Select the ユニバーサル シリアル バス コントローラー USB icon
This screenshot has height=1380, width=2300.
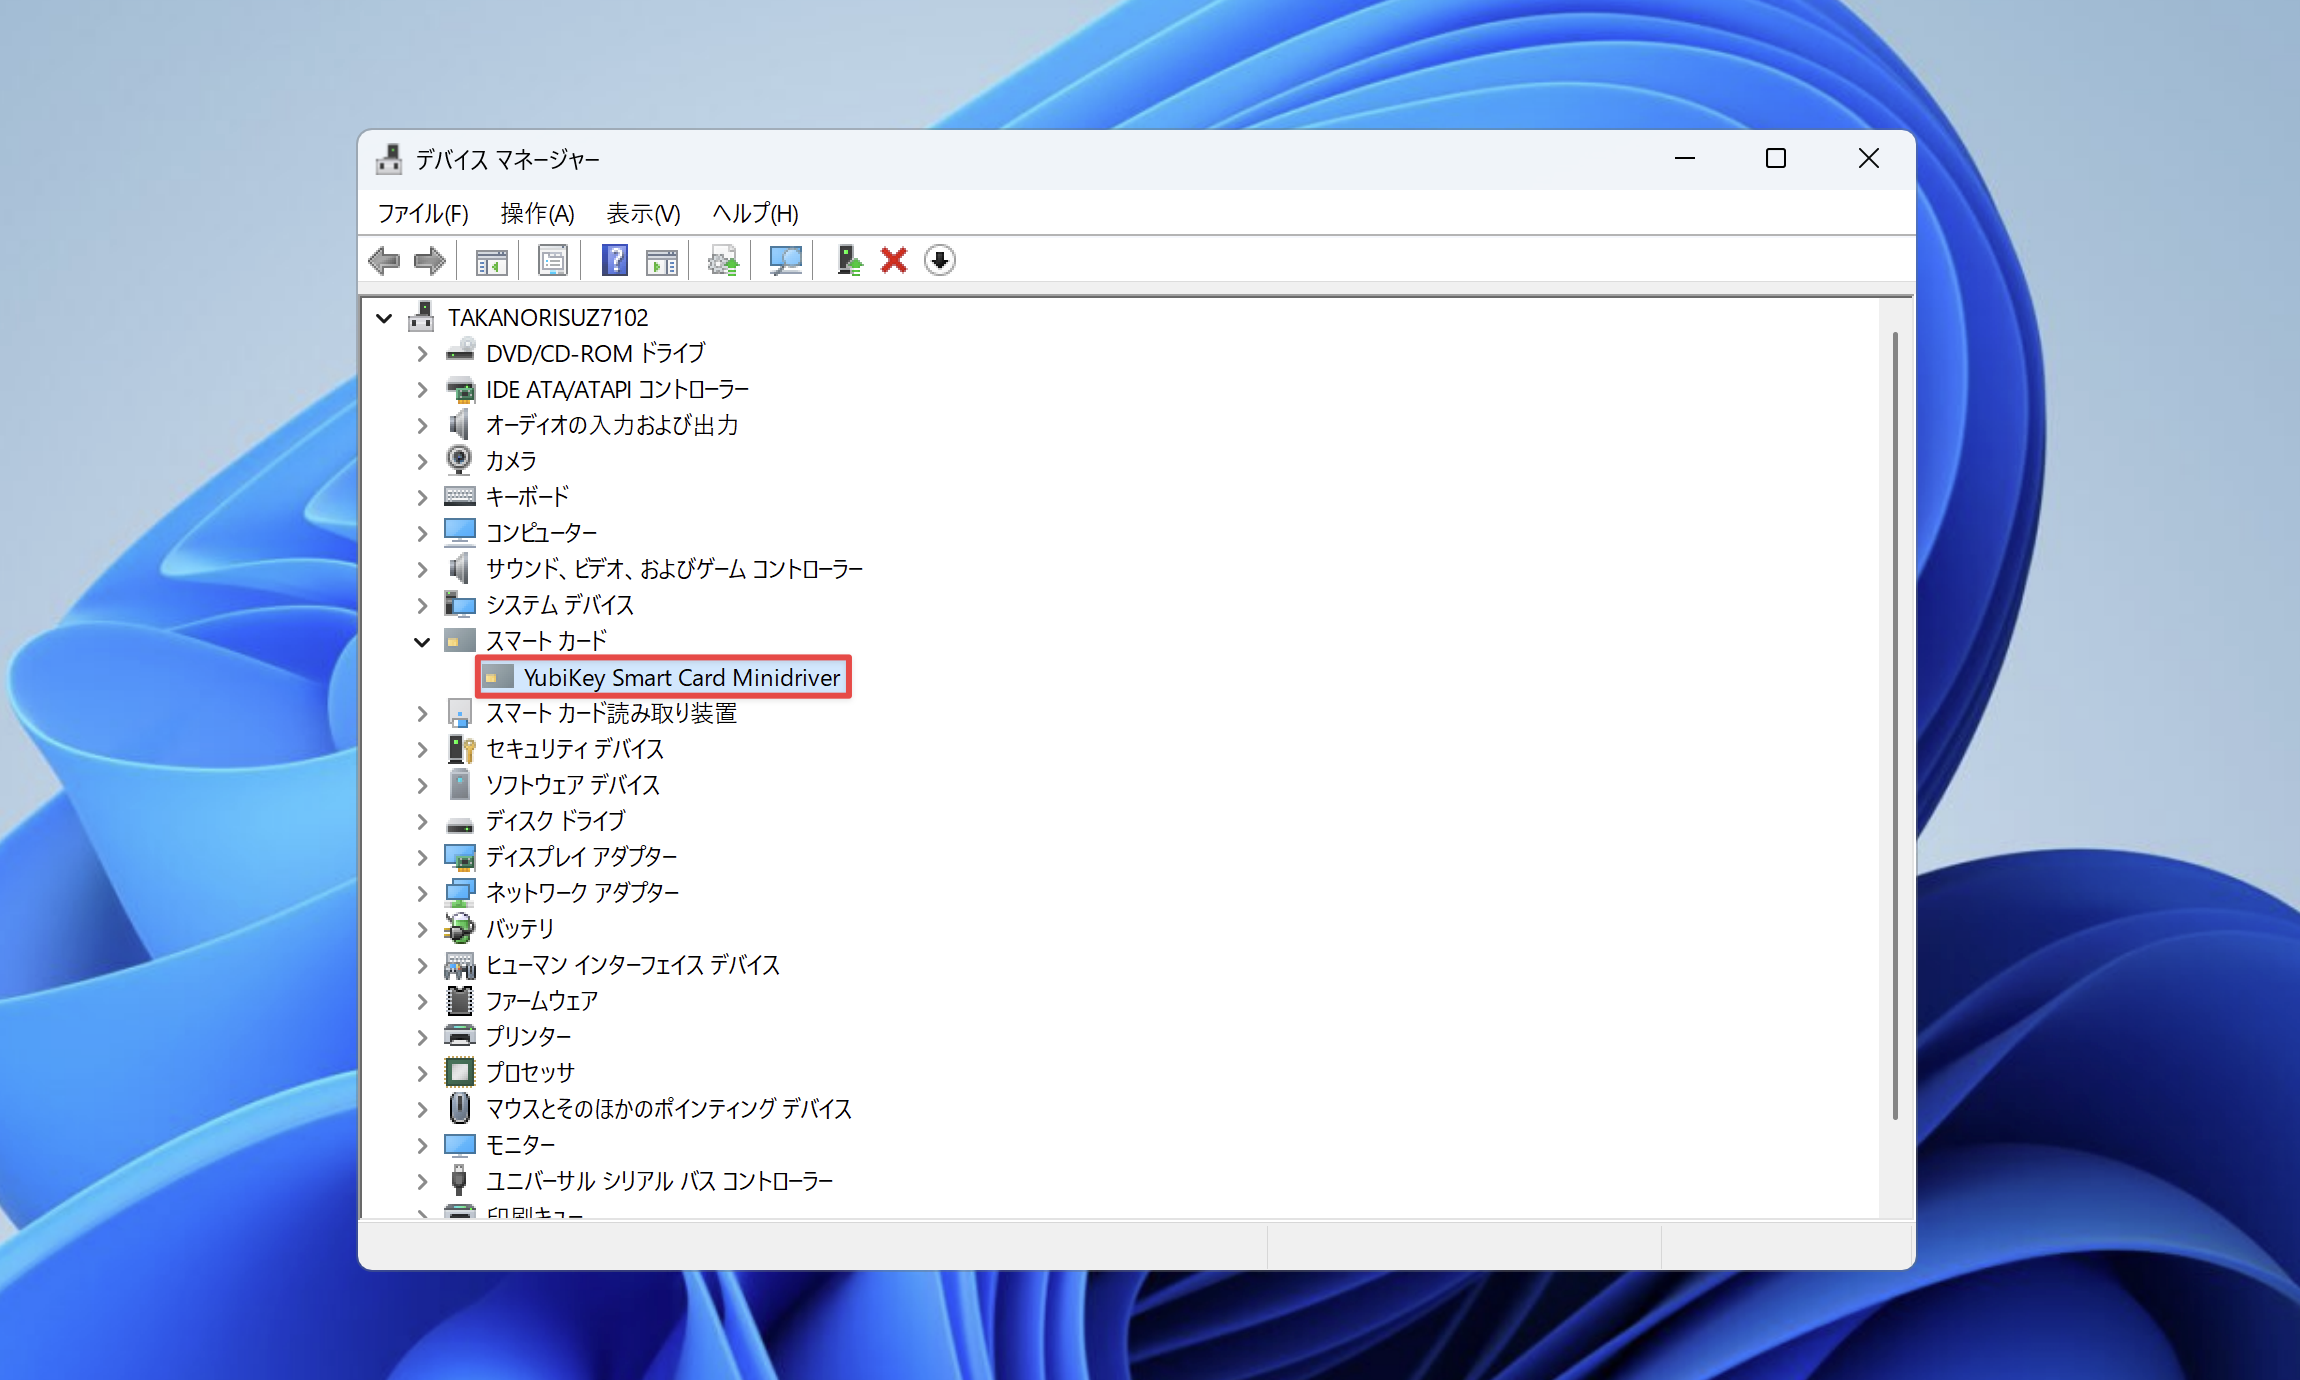(460, 1181)
